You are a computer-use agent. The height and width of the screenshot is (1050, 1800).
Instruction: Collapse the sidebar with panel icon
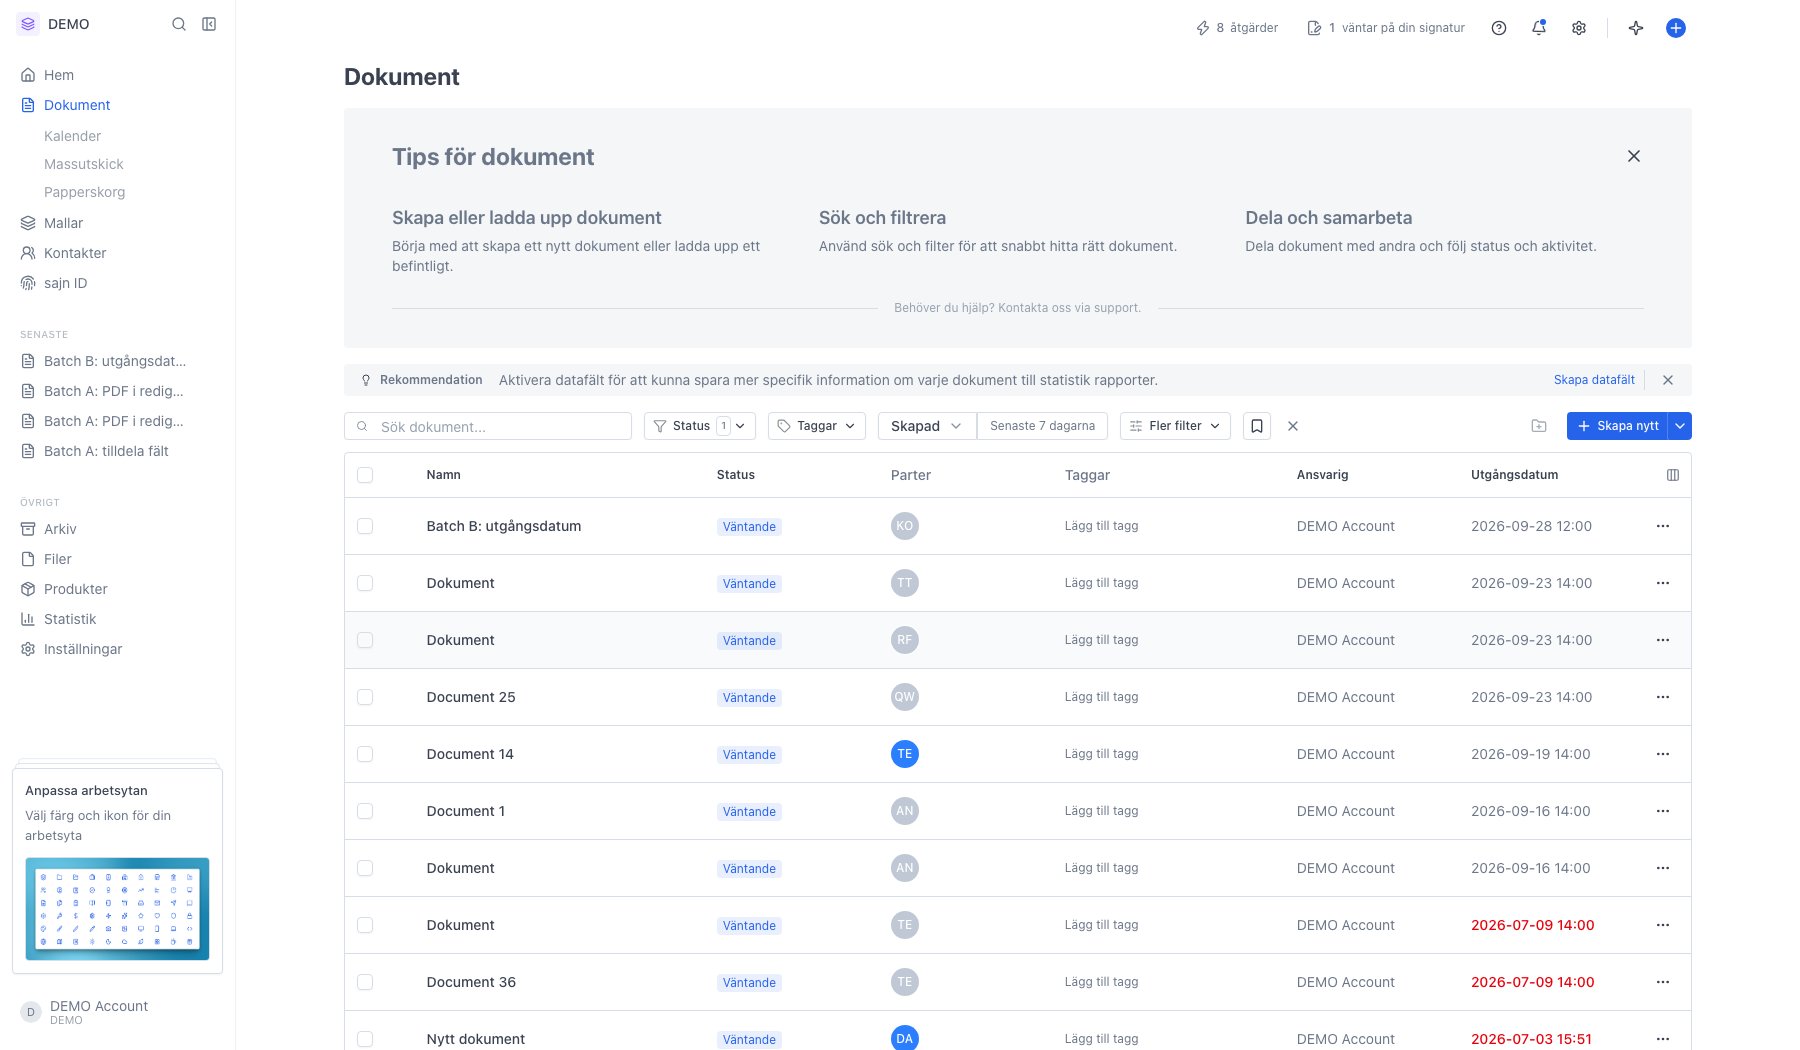coord(209,24)
